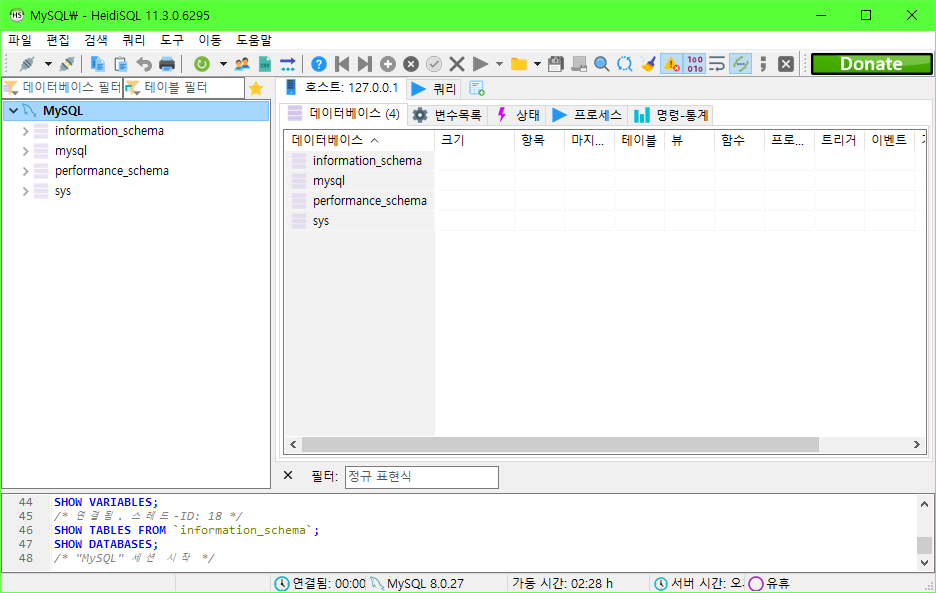This screenshot has height=593, width=936.
Task: Click the semicolon toolbar icon
Action: click(x=763, y=64)
